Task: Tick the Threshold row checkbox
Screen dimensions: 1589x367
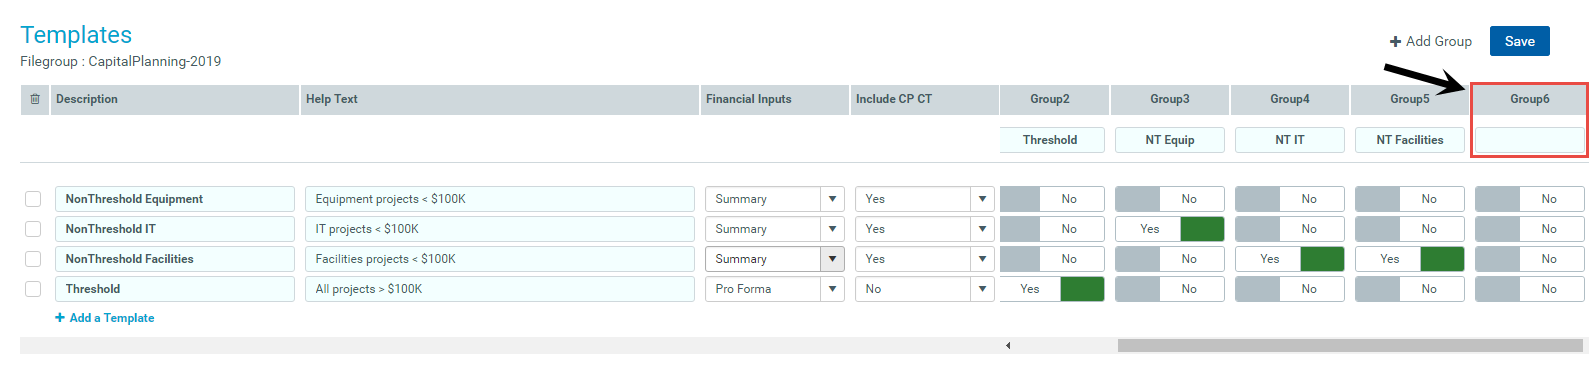Action: pyautogui.click(x=33, y=289)
